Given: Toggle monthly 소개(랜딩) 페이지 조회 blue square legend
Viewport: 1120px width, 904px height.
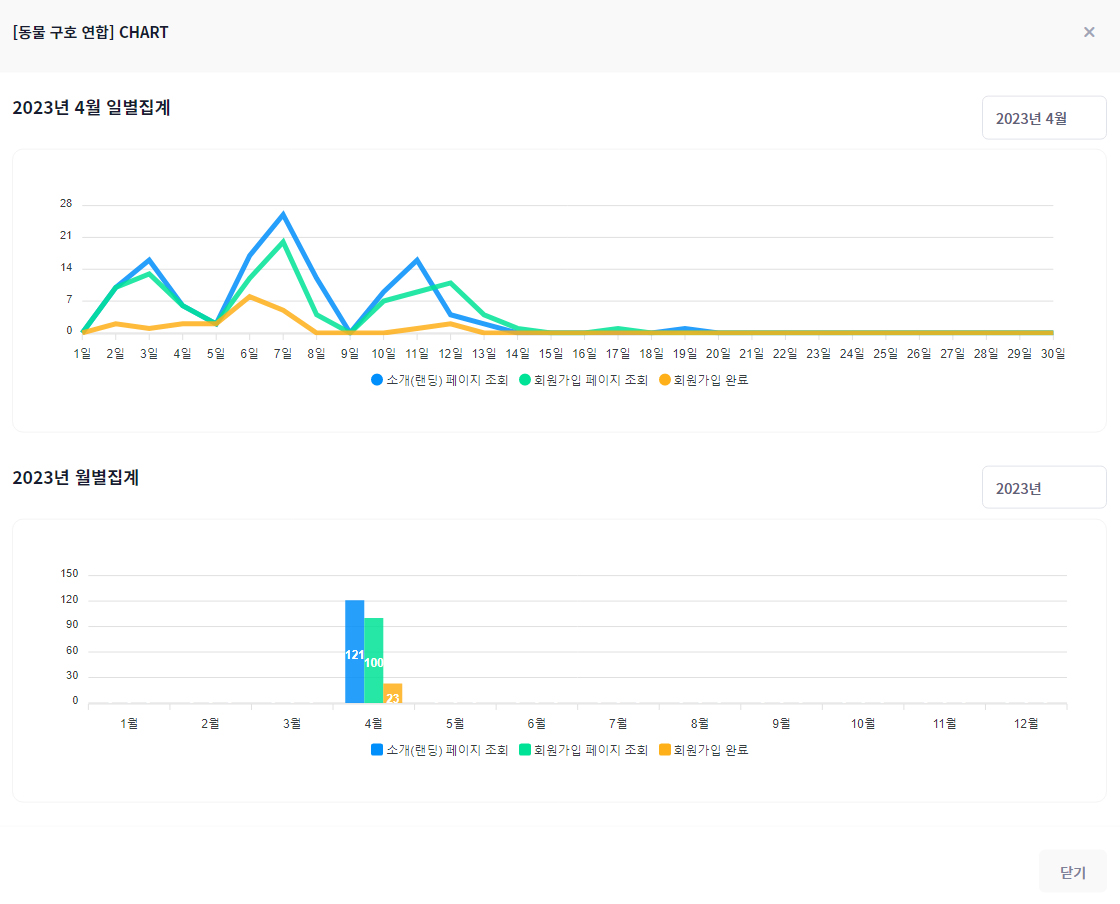Looking at the screenshot, I should (x=377, y=750).
